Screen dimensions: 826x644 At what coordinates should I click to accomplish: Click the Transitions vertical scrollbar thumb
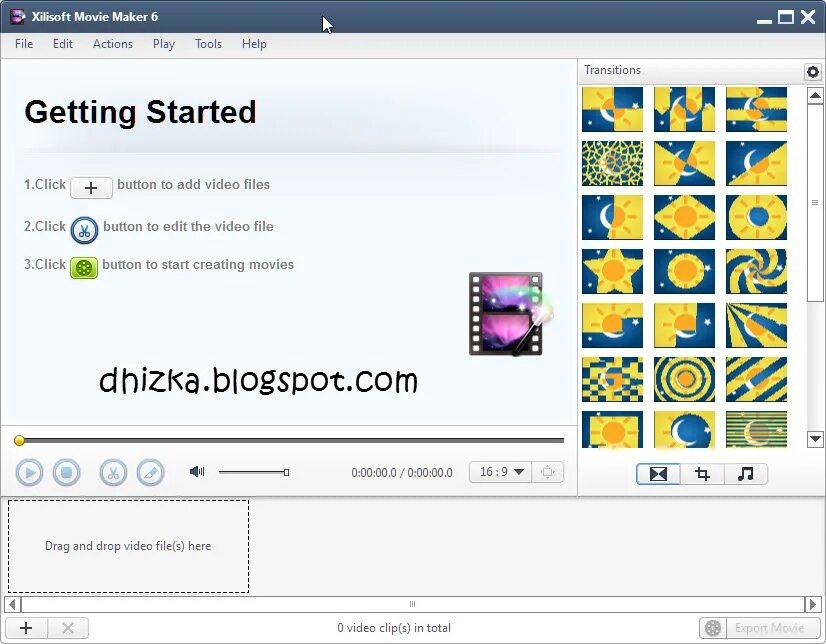point(815,203)
